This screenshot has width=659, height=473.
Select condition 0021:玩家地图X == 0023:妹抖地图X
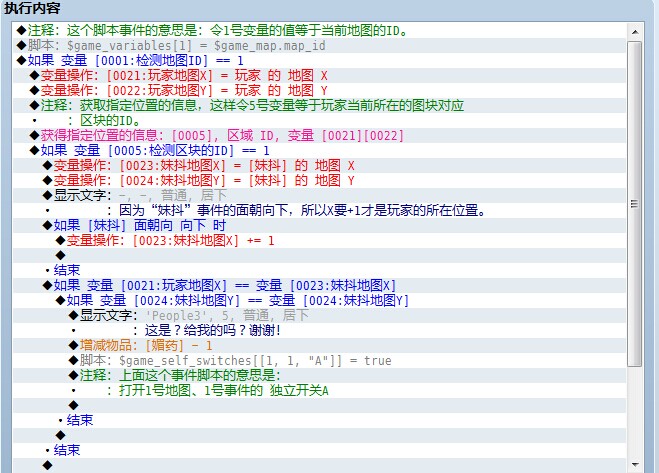(x=319, y=285)
